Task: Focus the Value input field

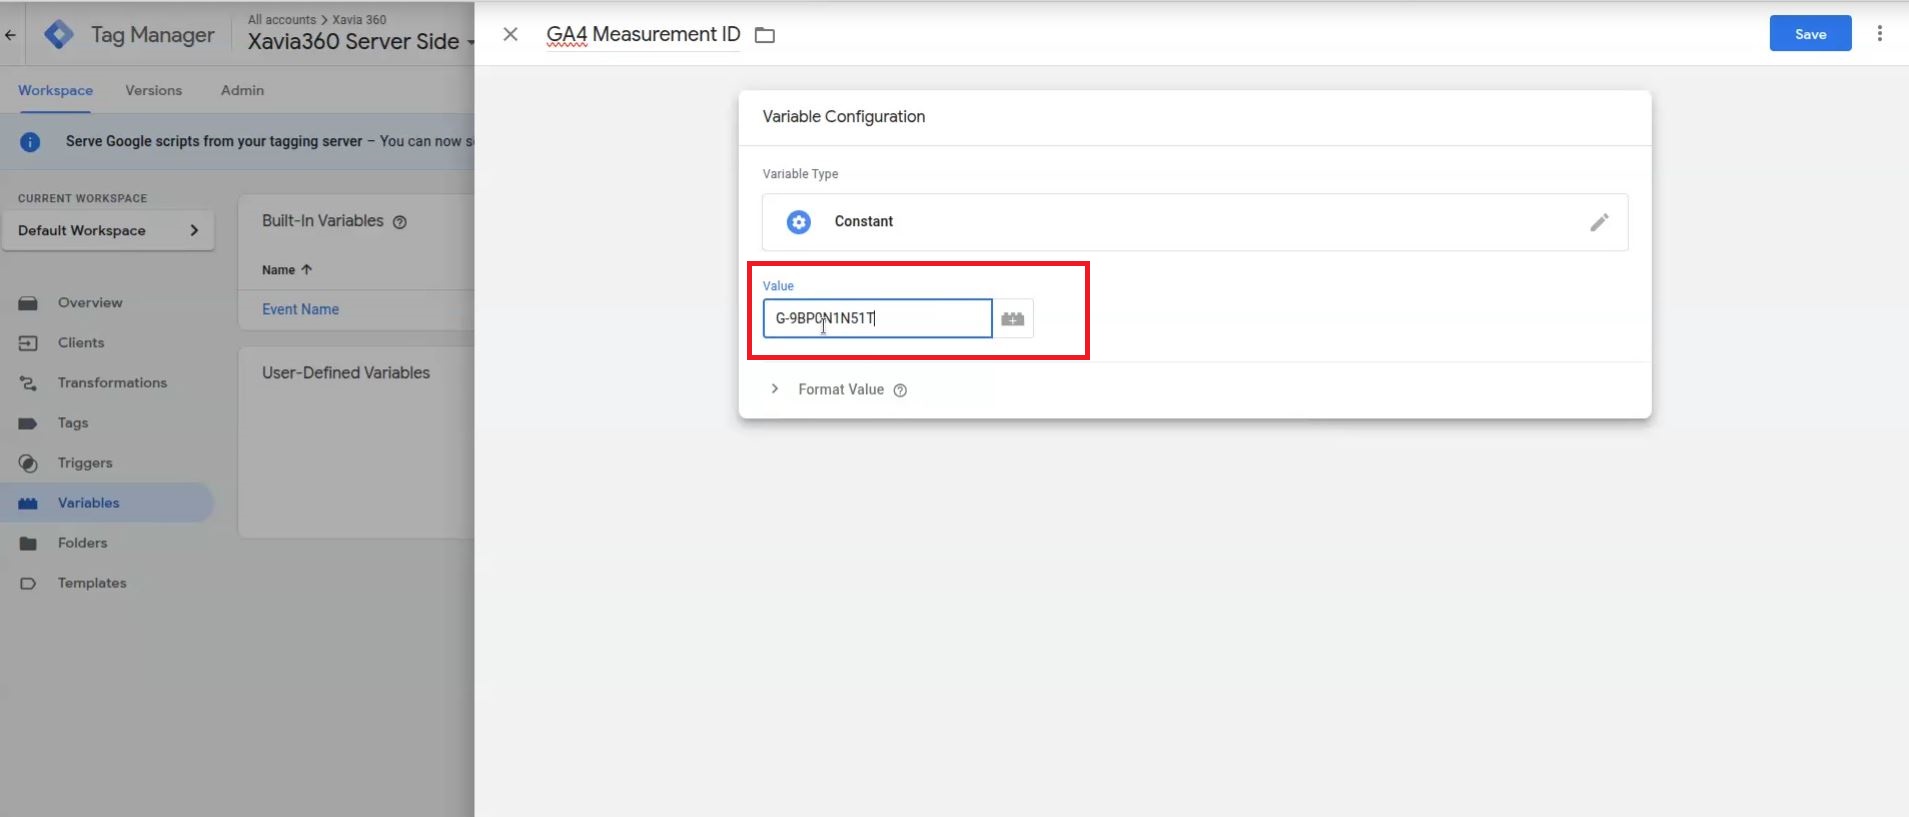Action: pyautogui.click(x=877, y=318)
